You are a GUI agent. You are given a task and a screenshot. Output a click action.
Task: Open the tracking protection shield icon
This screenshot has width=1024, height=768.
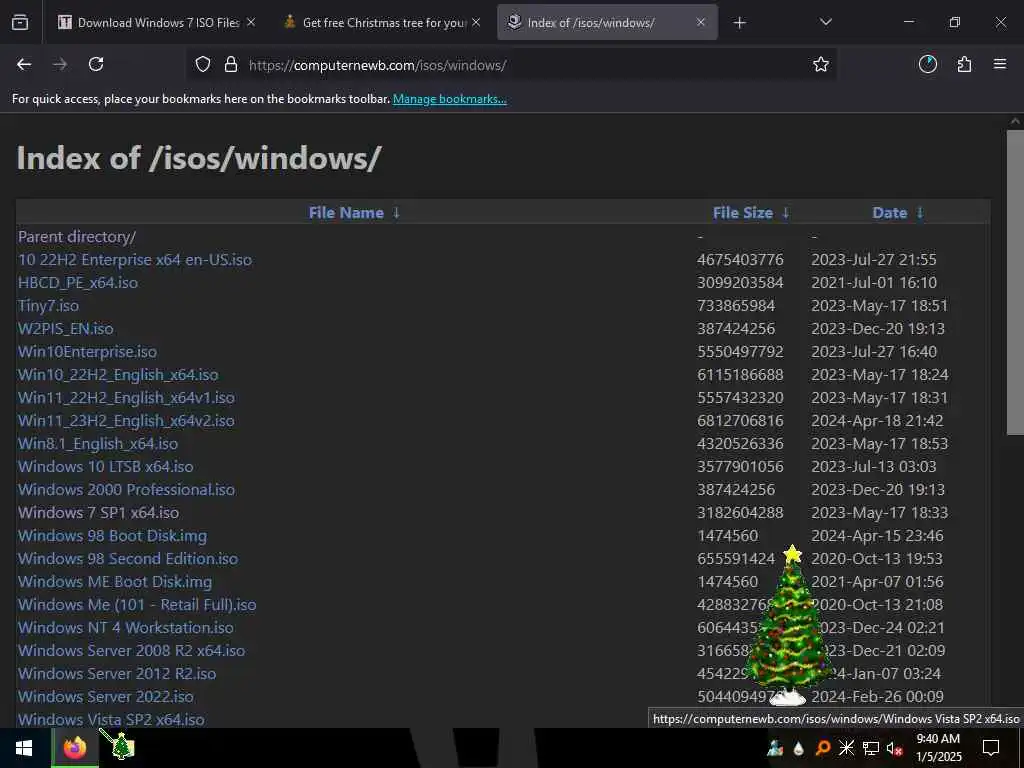[203, 65]
